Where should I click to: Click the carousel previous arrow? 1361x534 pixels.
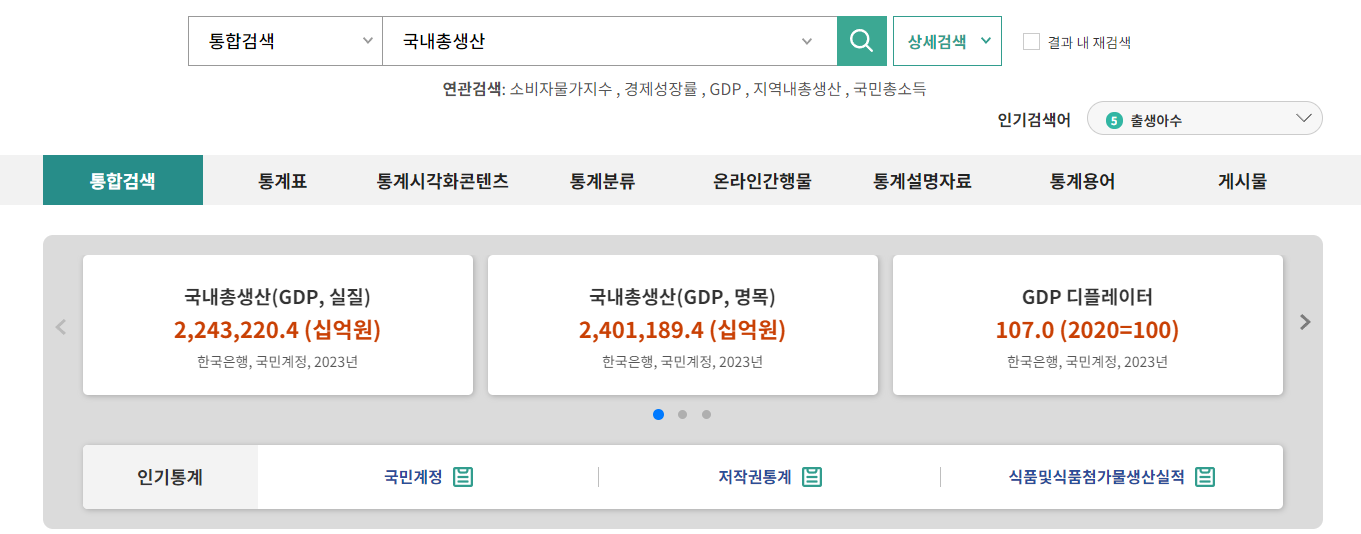61,326
